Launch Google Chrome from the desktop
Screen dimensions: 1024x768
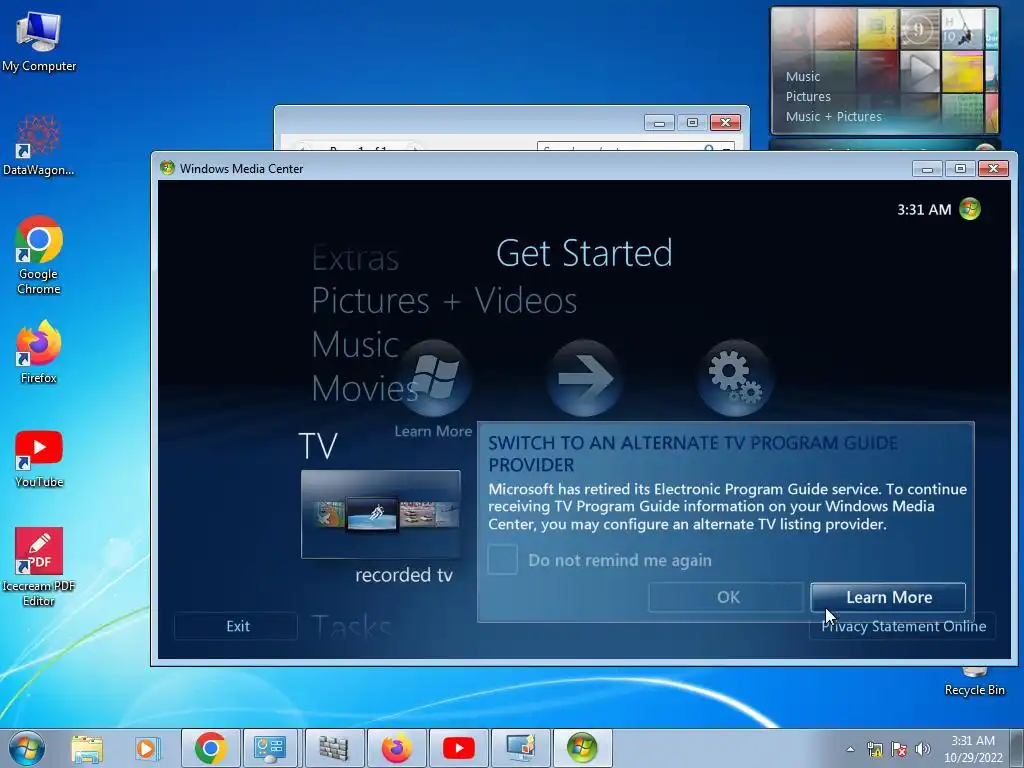pyautogui.click(x=39, y=255)
